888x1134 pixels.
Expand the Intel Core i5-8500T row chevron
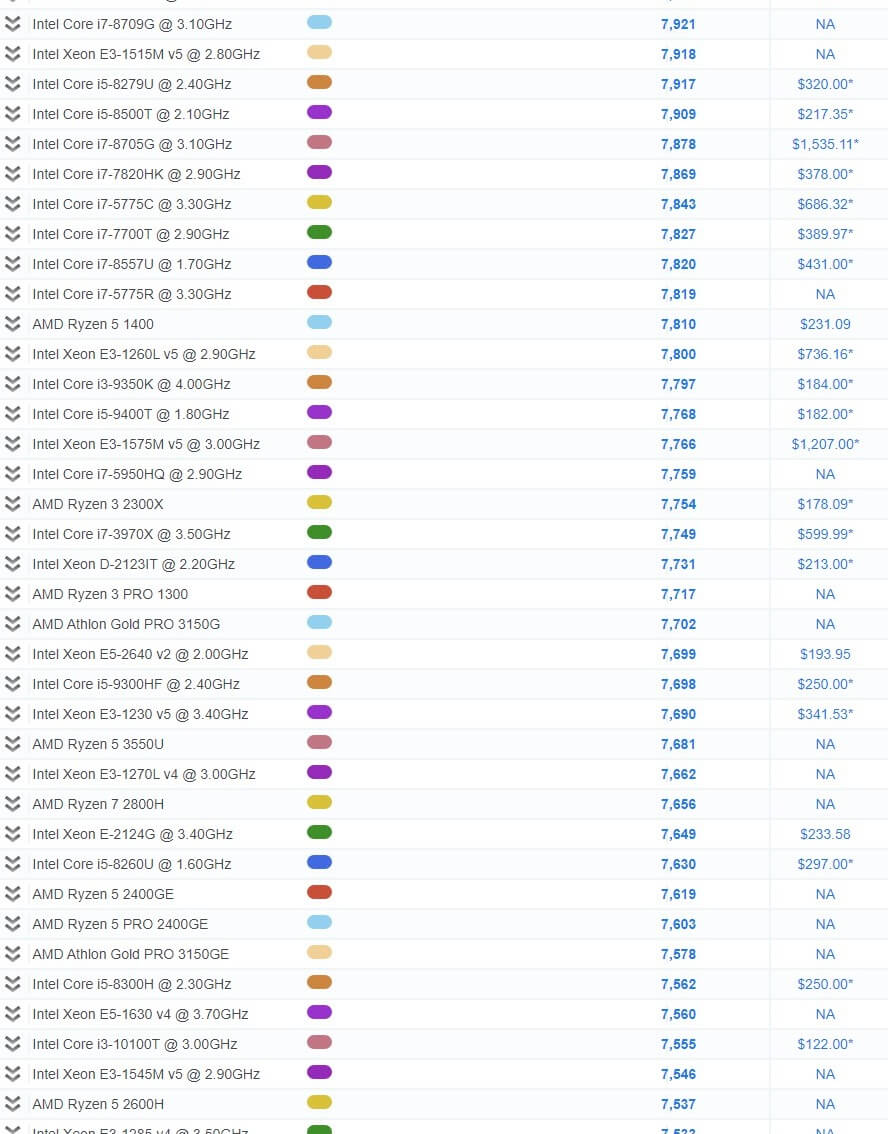click(12, 114)
